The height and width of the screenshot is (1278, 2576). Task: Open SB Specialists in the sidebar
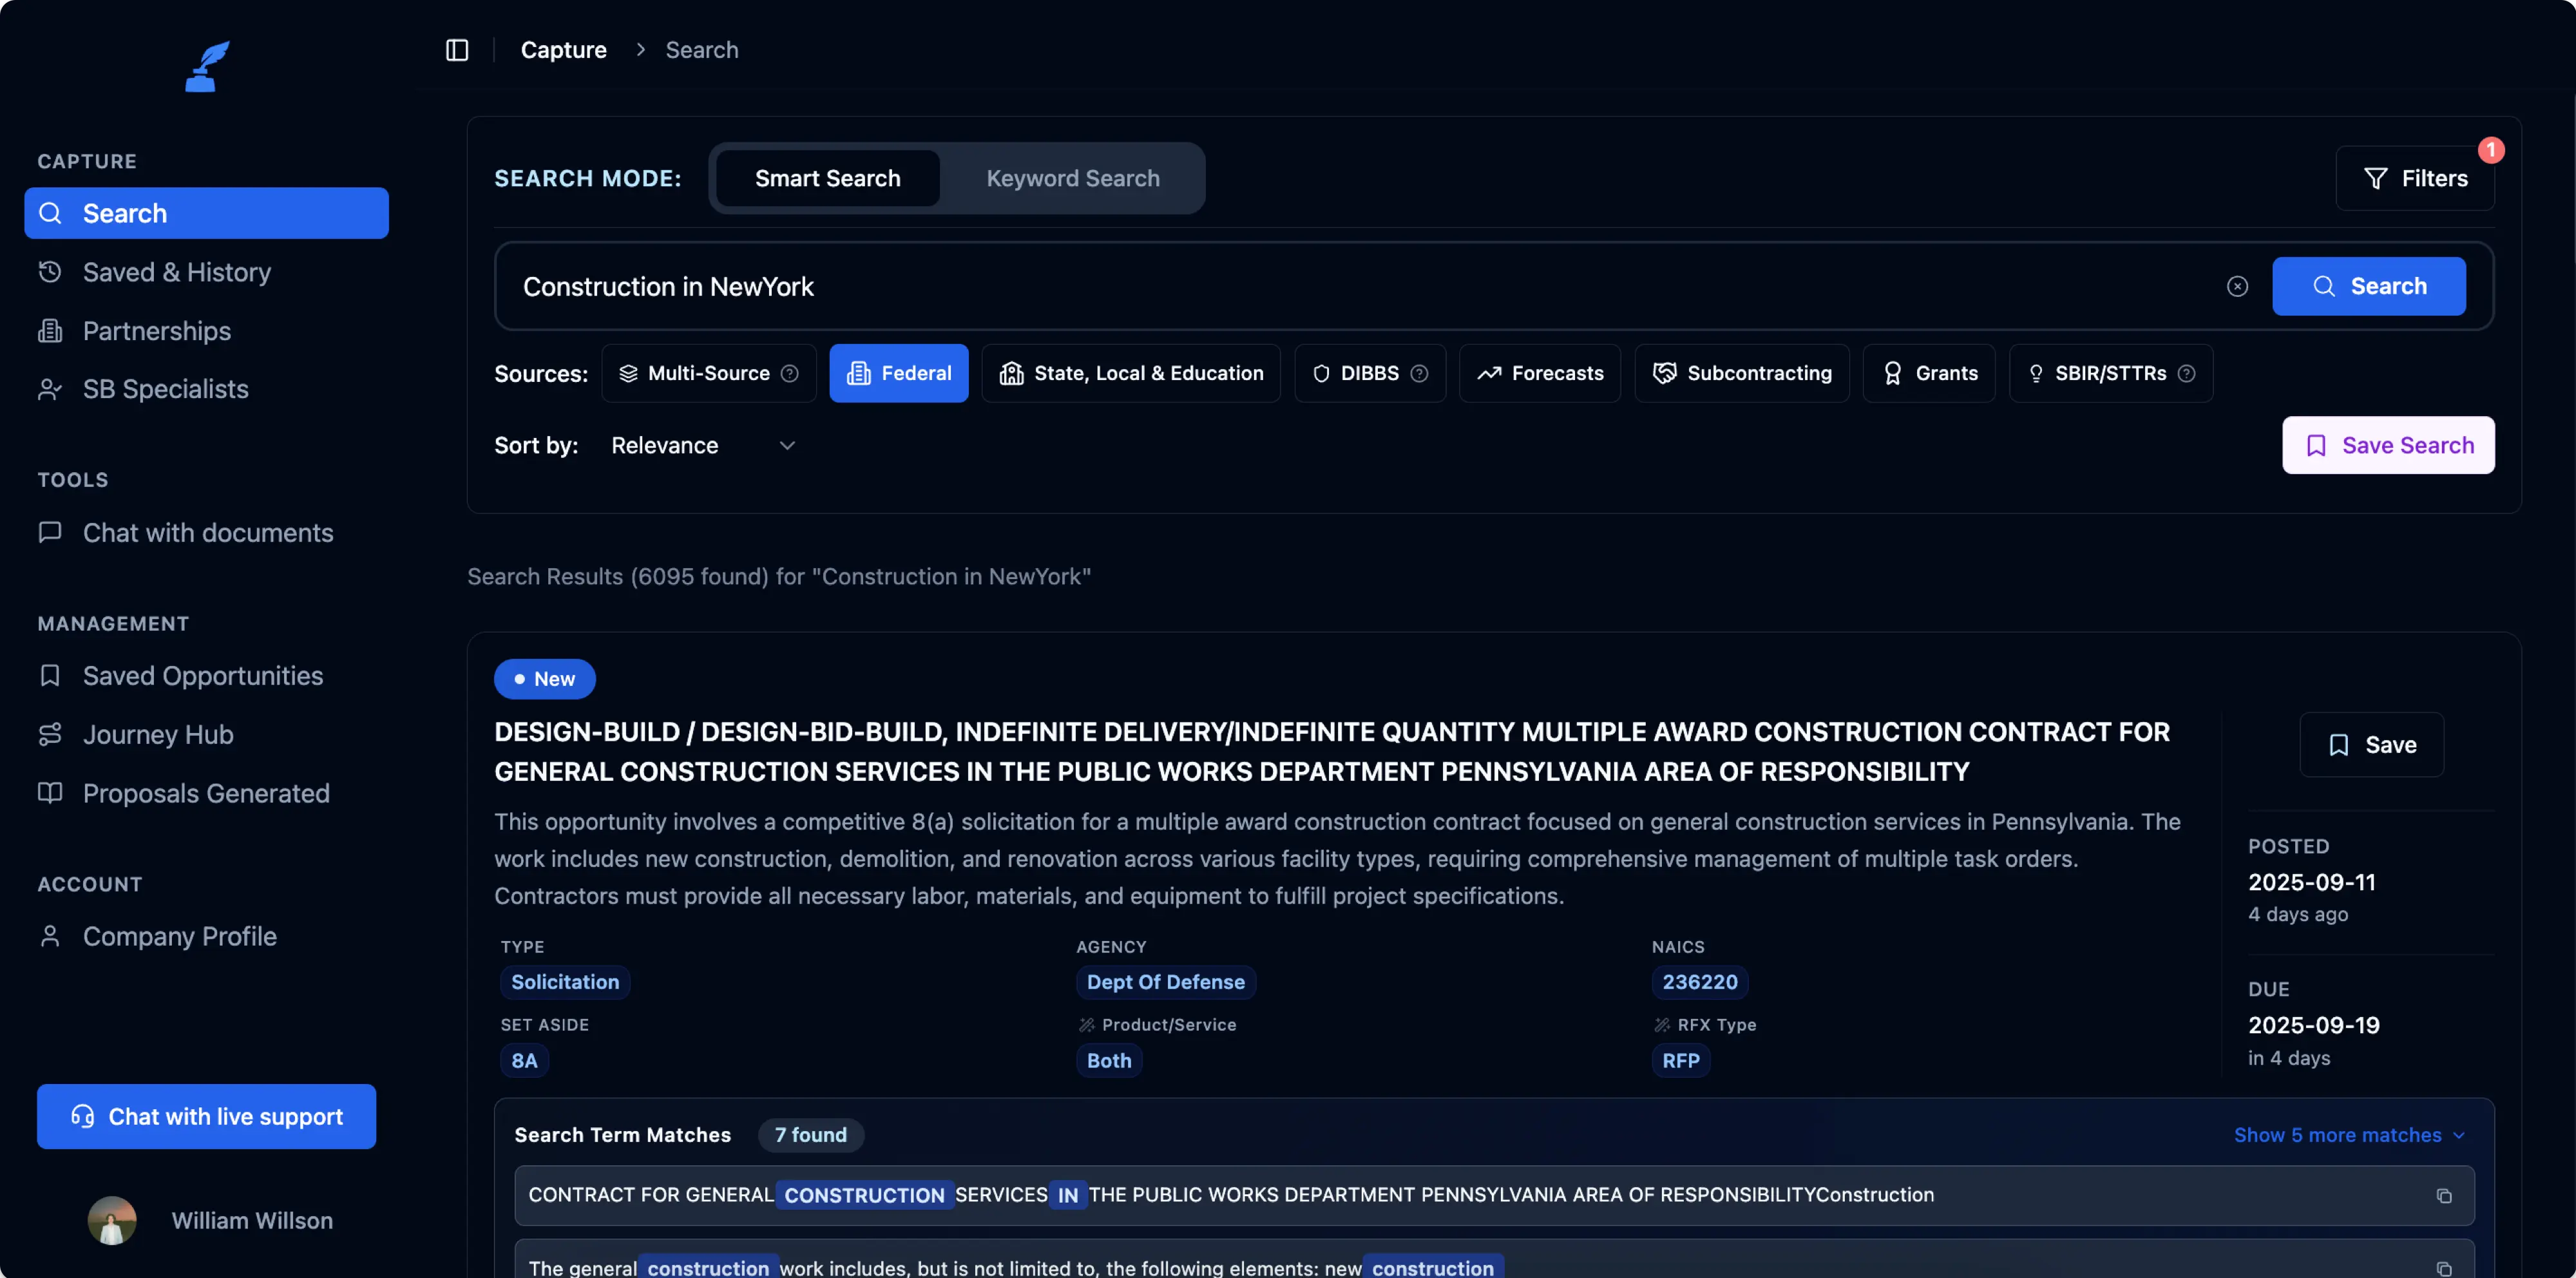click(x=165, y=389)
